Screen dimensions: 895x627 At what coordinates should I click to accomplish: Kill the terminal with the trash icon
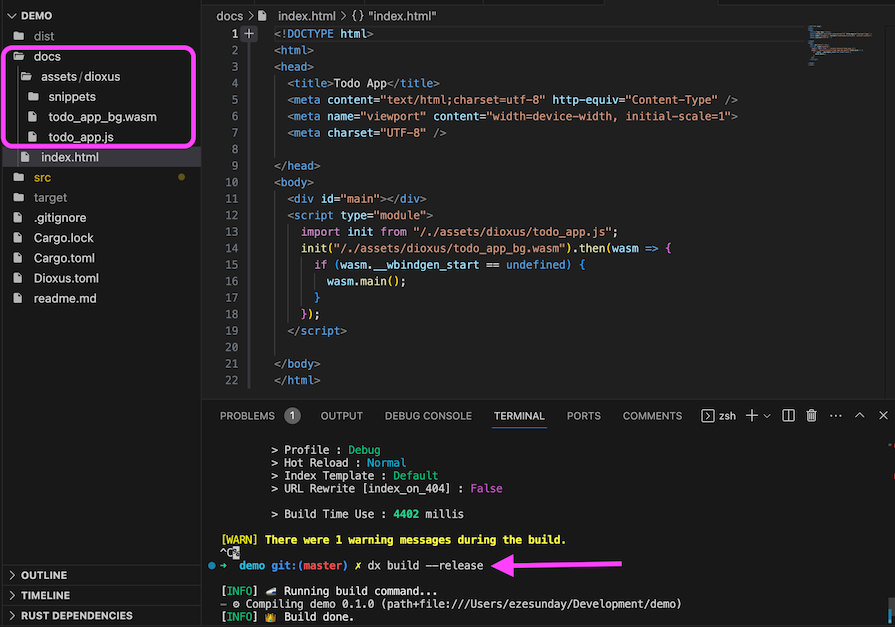pos(811,415)
